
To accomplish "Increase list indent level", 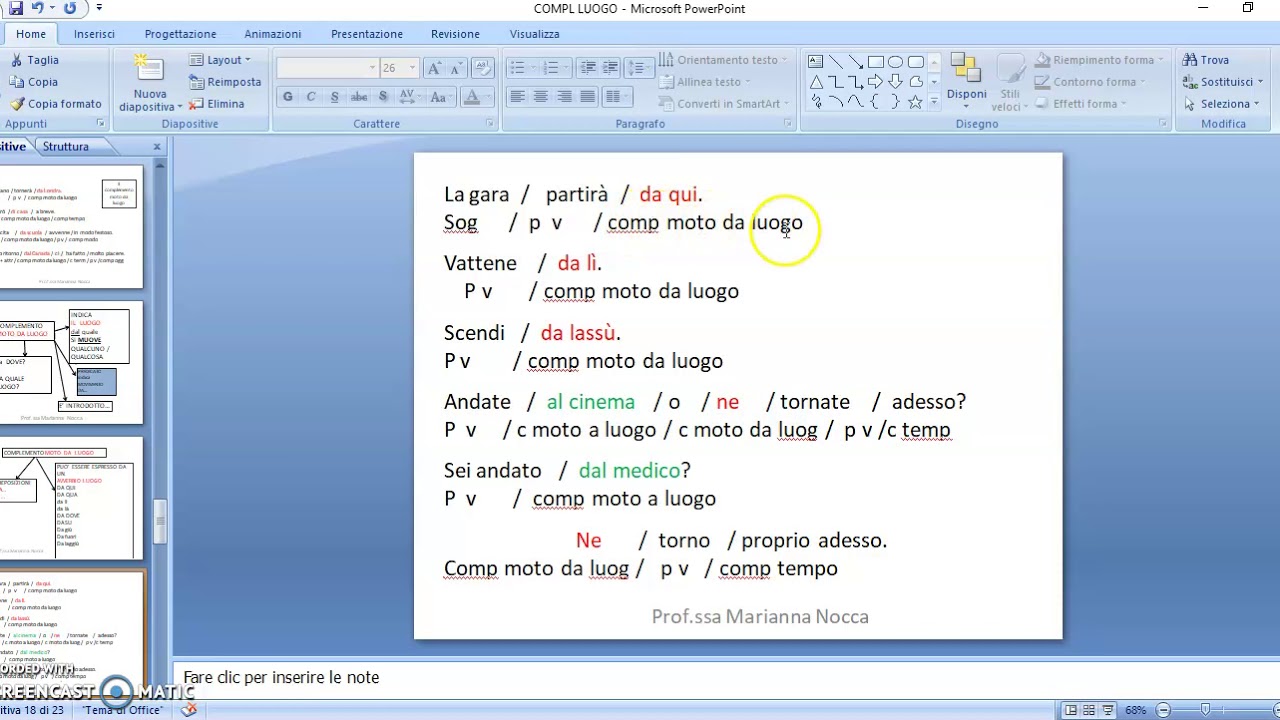I will pos(611,68).
